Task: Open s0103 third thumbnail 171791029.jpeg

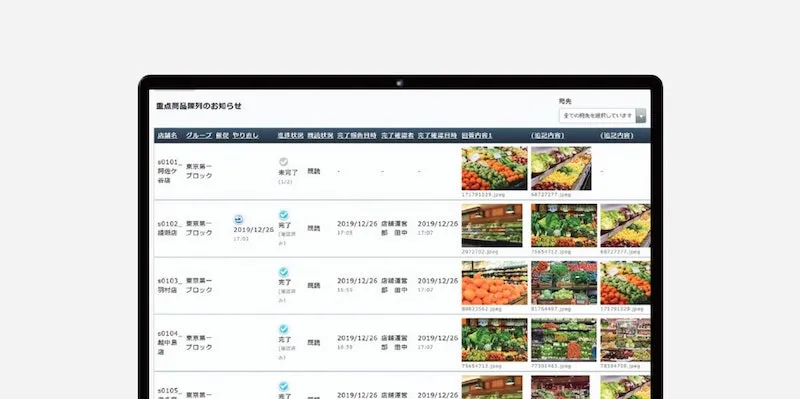Action: click(x=625, y=283)
